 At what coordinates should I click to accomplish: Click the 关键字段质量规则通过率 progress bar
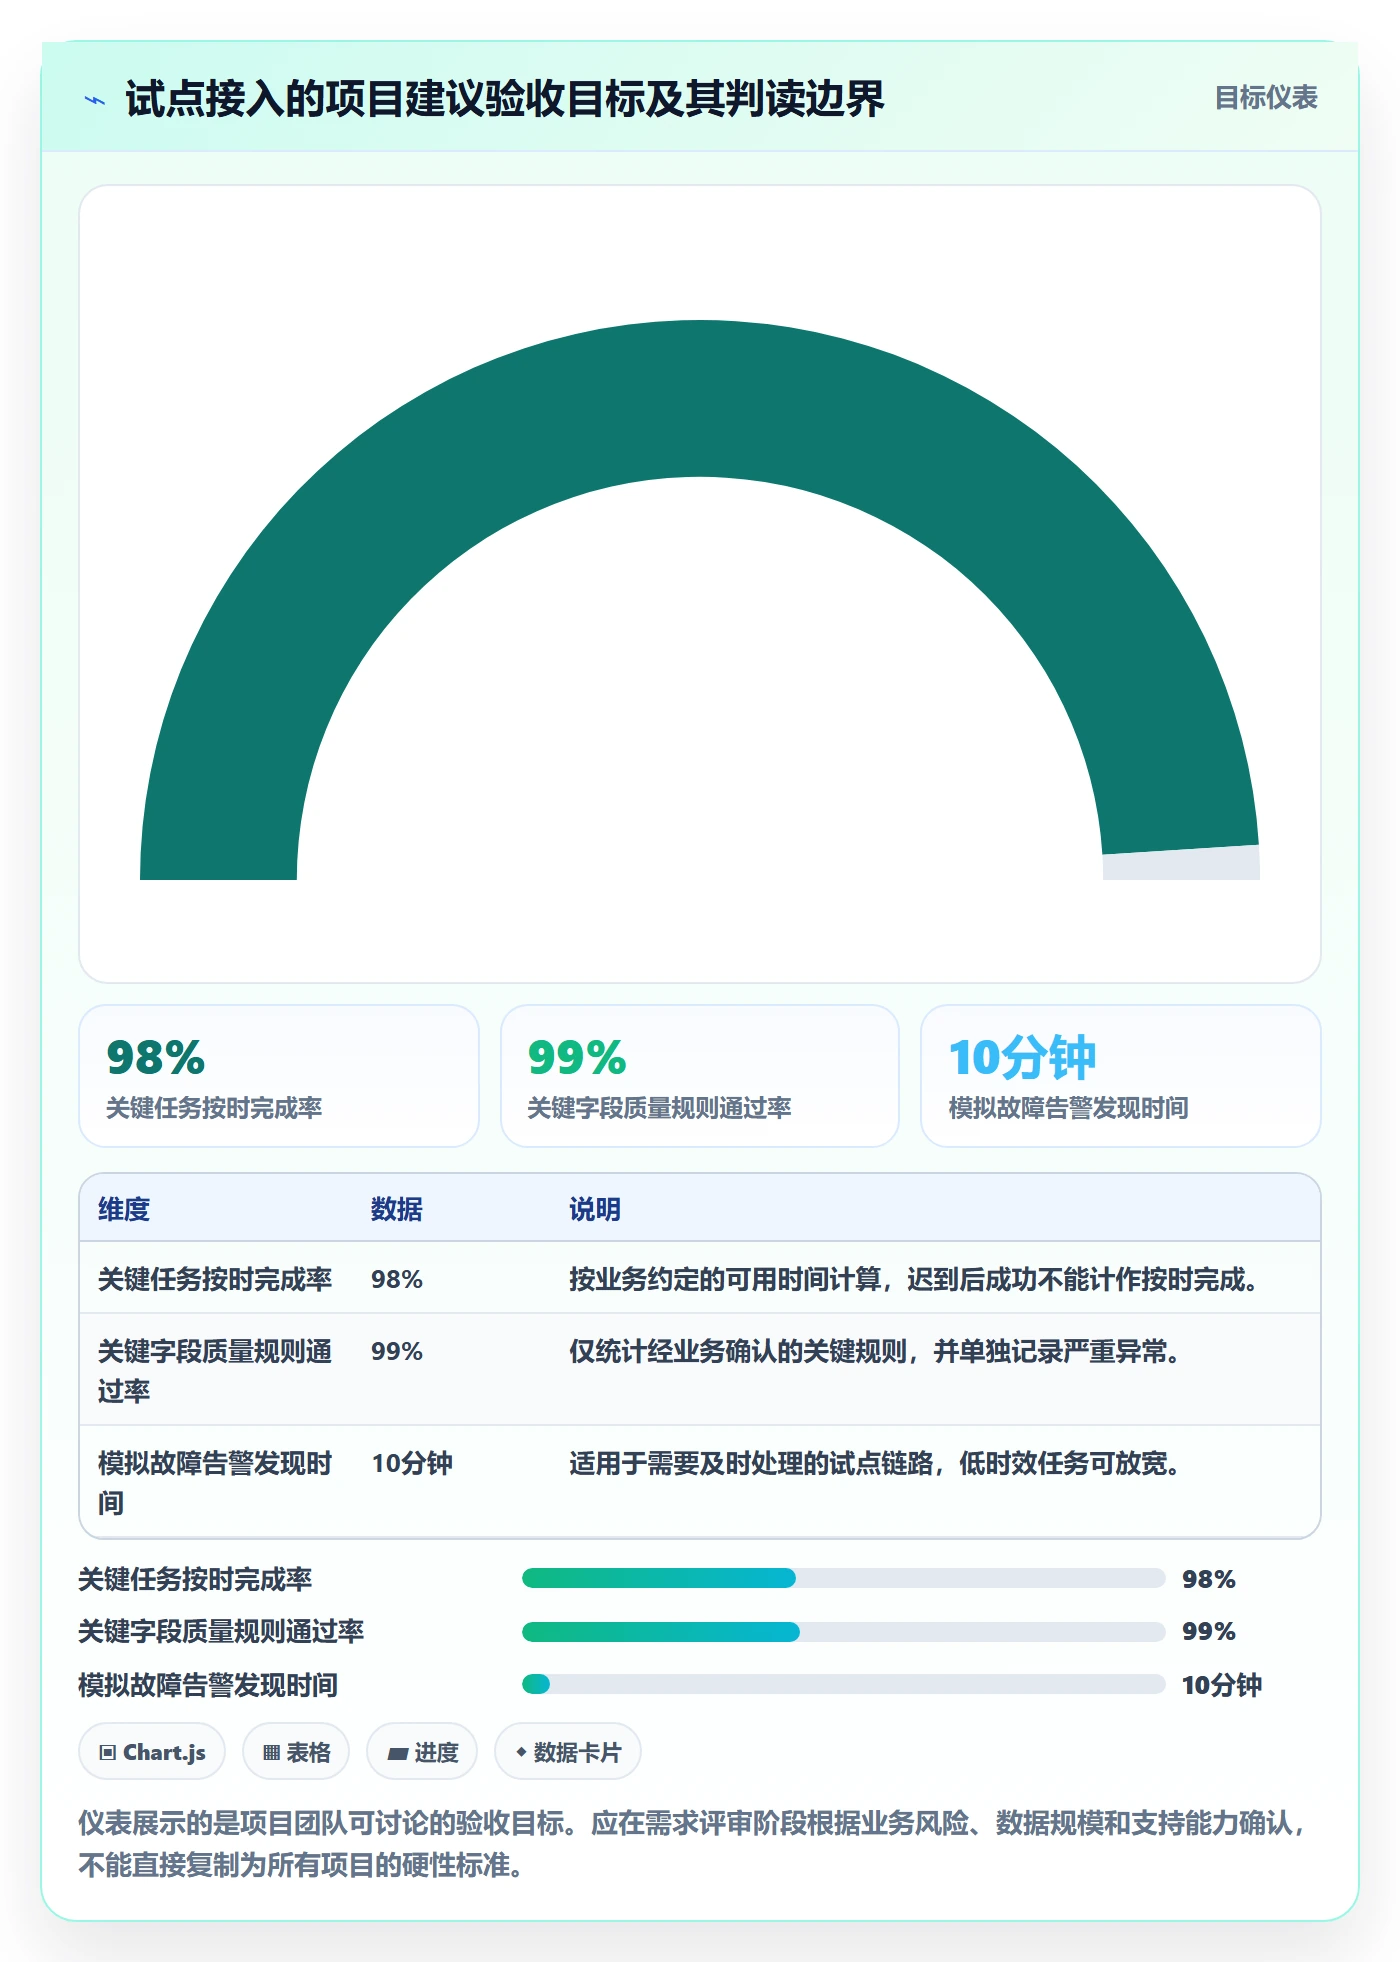coord(843,1632)
